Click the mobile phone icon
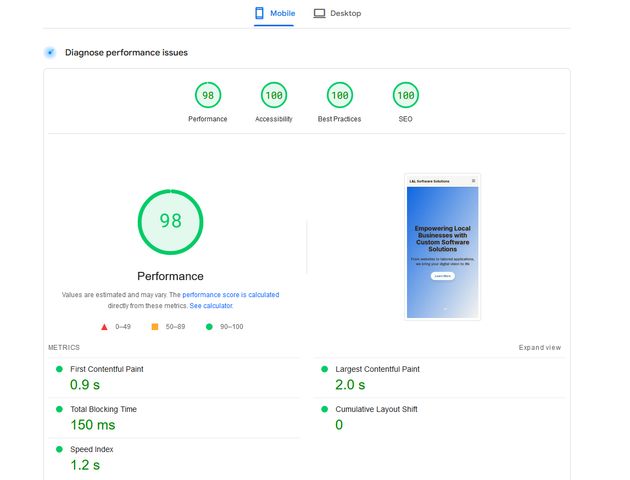Screen dimensions: 630x480 260,13
